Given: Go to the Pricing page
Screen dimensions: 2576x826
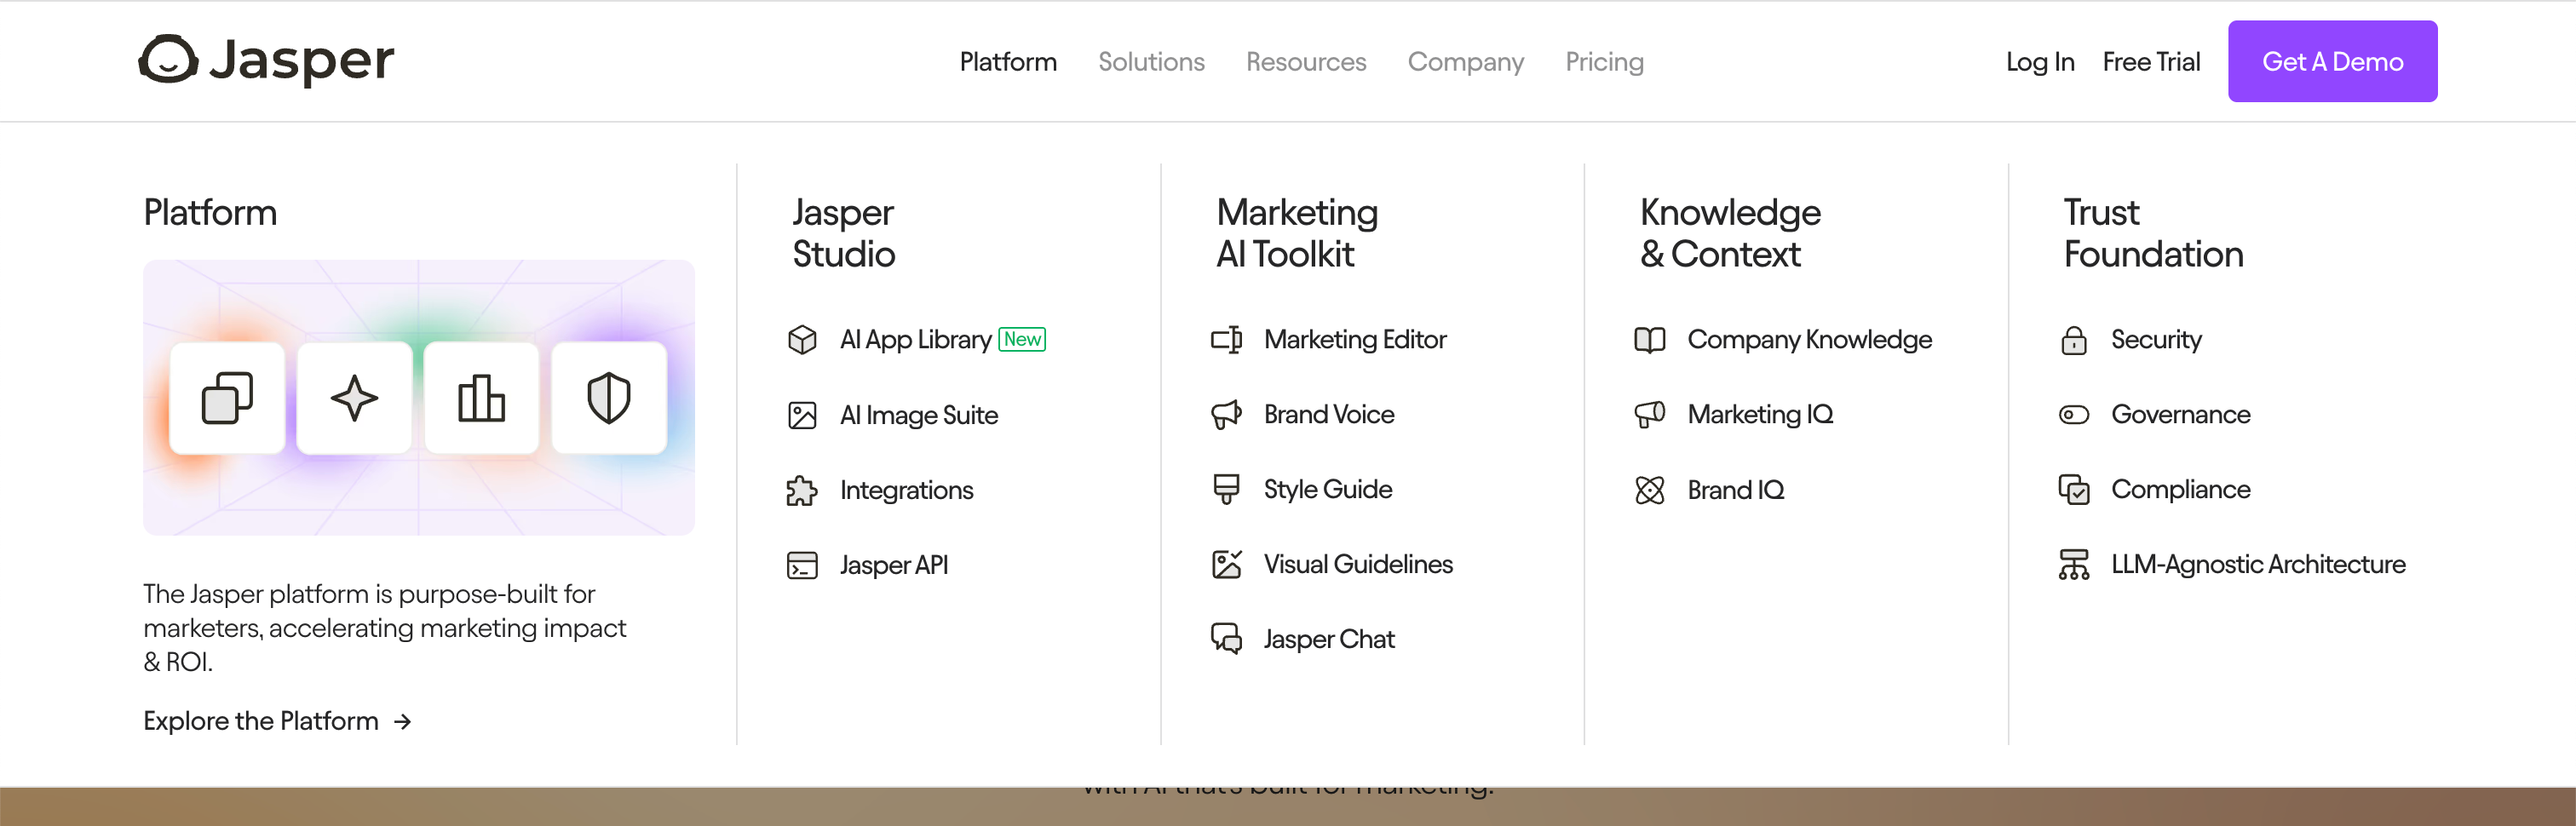Looking at the screenshot, I should (1604, 62).
